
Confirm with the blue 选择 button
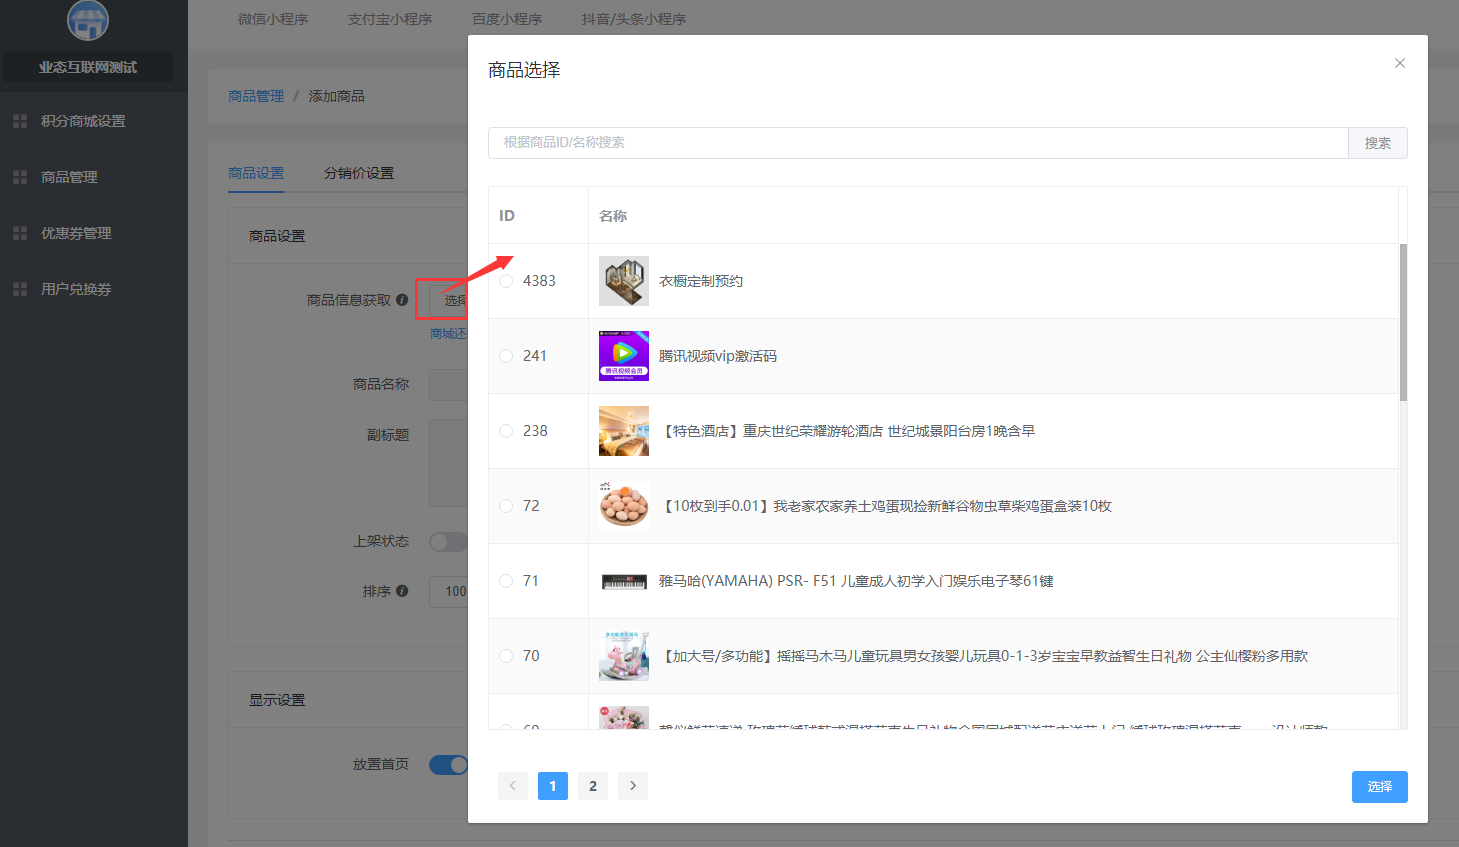pyautogui.click(x=1380, y=787)
